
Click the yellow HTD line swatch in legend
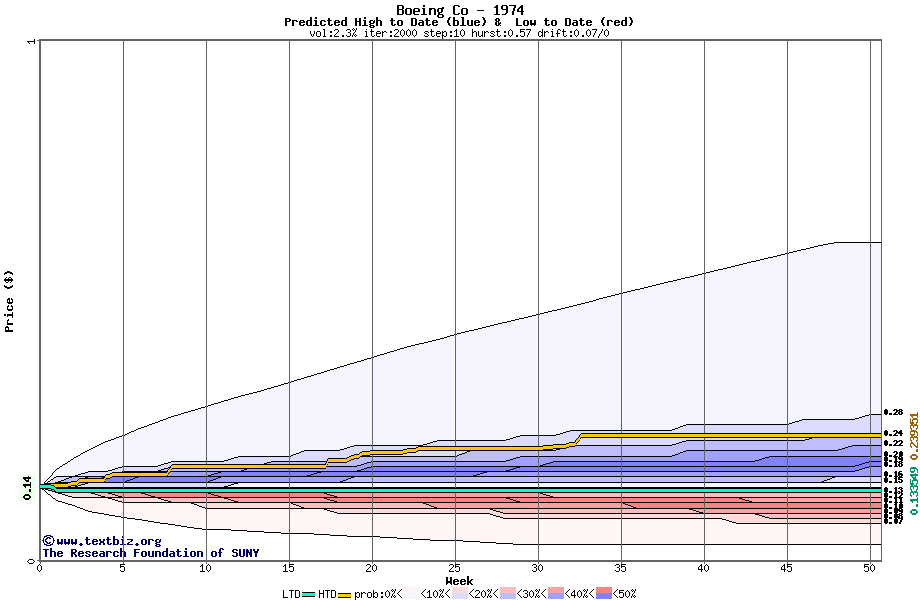pos(344,595)
